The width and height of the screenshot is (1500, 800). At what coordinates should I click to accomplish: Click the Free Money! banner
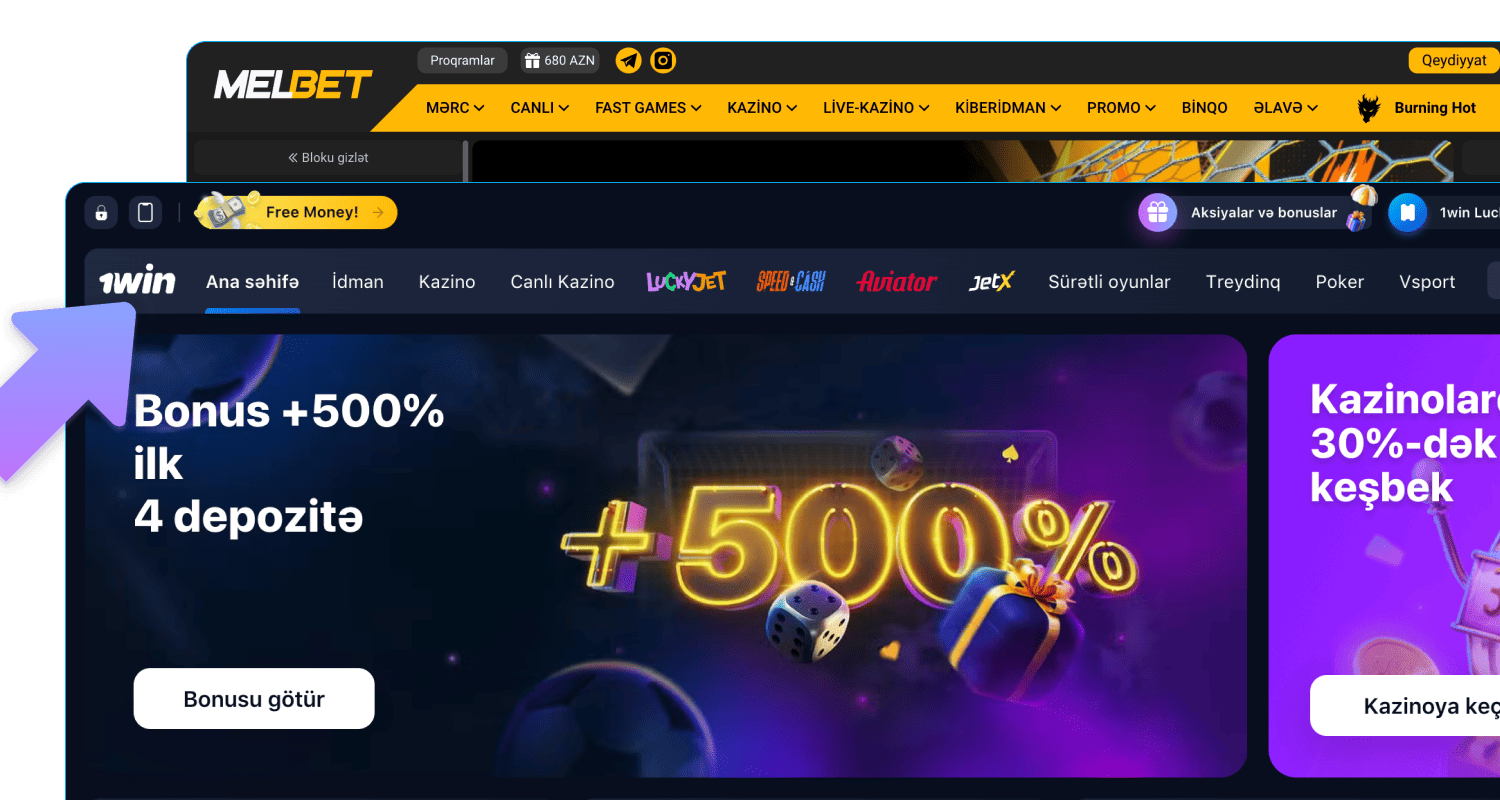(297, 212)
